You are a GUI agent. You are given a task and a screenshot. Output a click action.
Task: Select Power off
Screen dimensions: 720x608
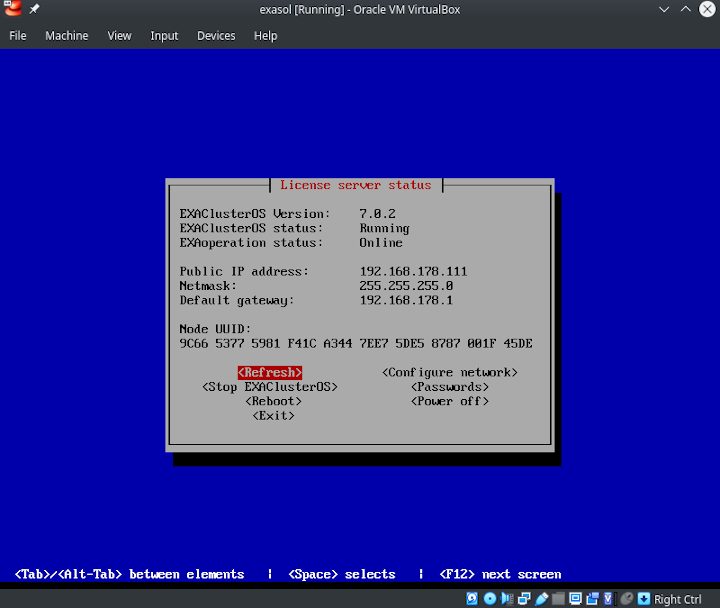coord(450,401)
